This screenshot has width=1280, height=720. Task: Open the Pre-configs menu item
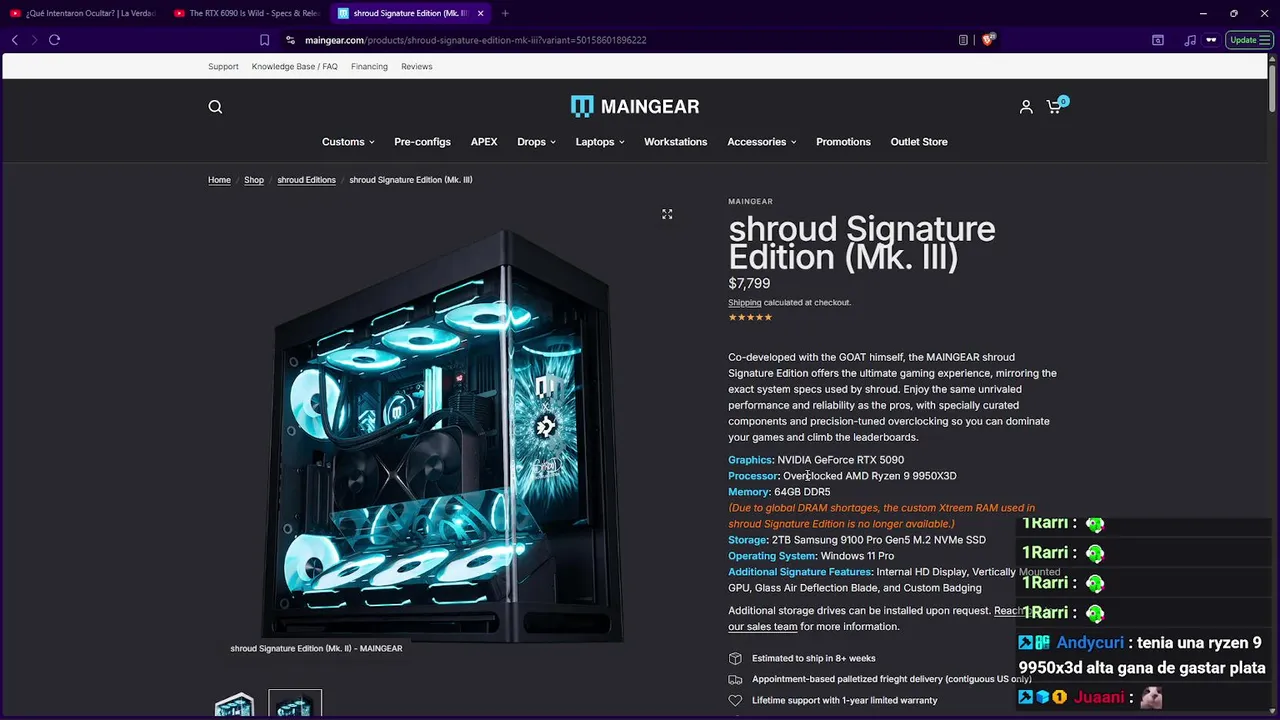pyautogui.click(x=422, y=142)
